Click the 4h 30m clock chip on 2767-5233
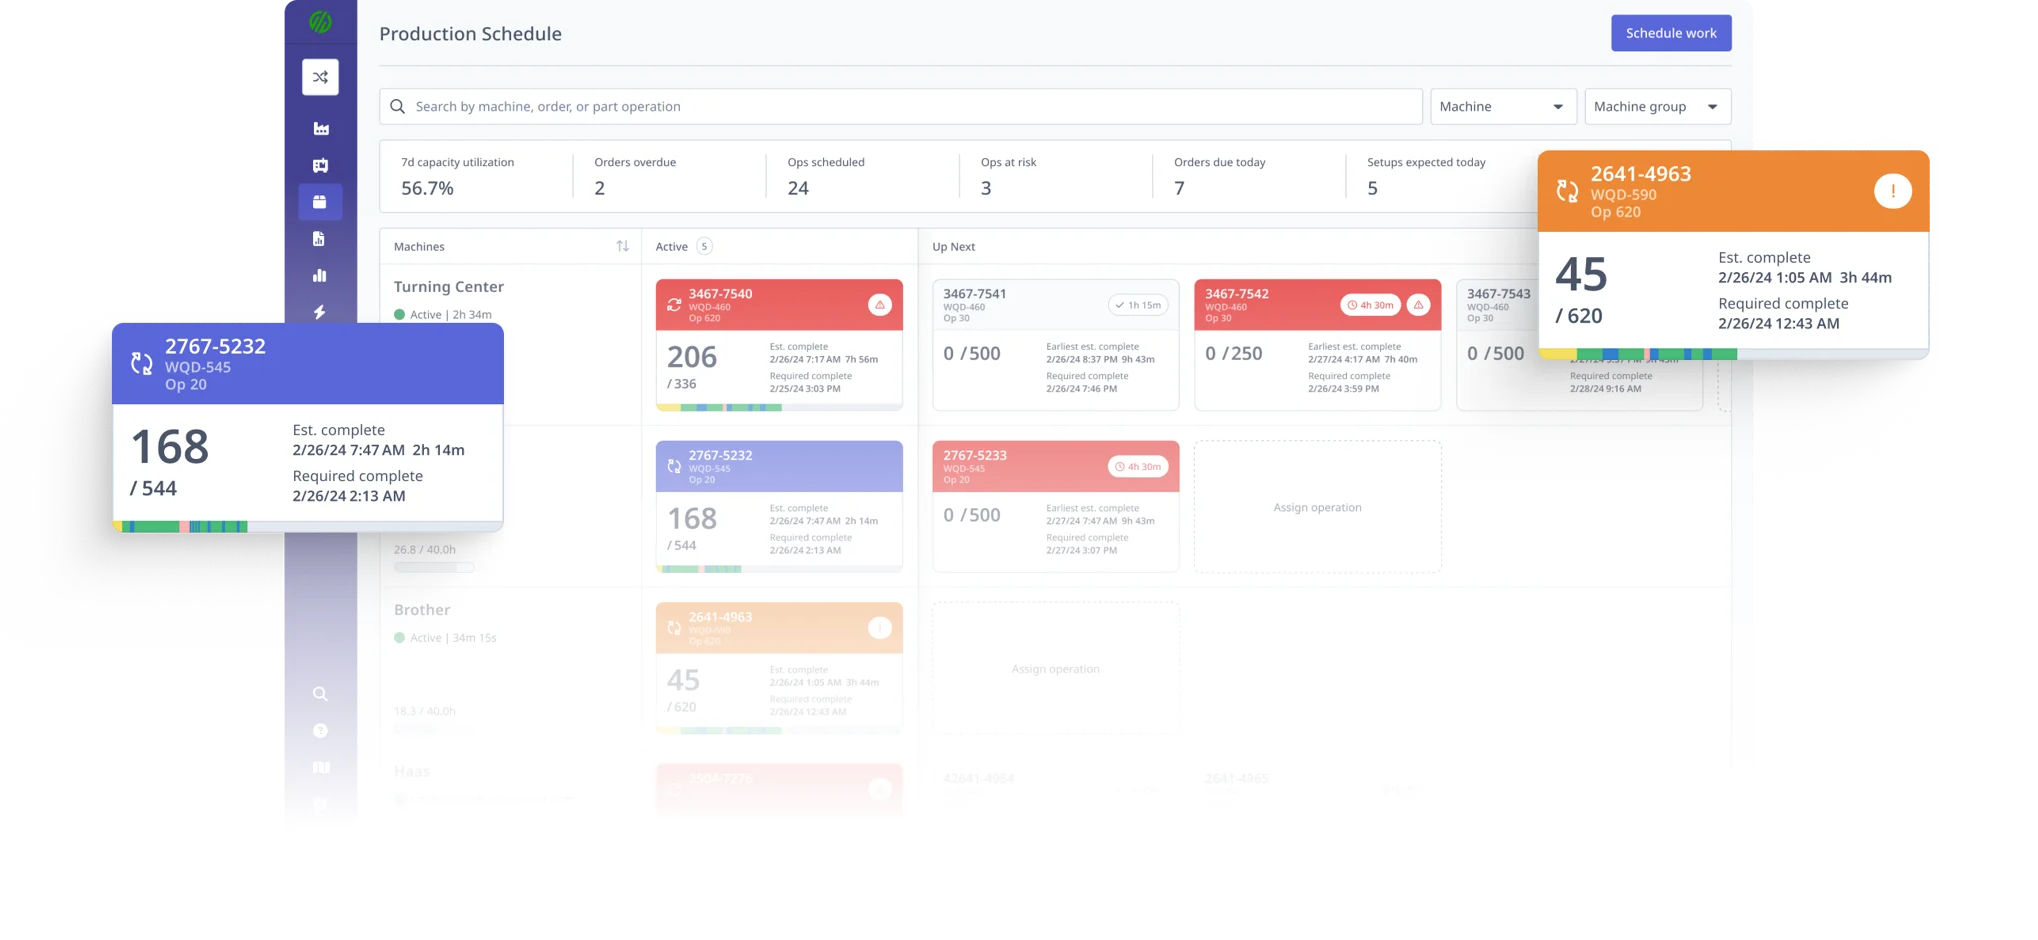Screen dimensions: 2038x940 click(x=1137, y=466)
